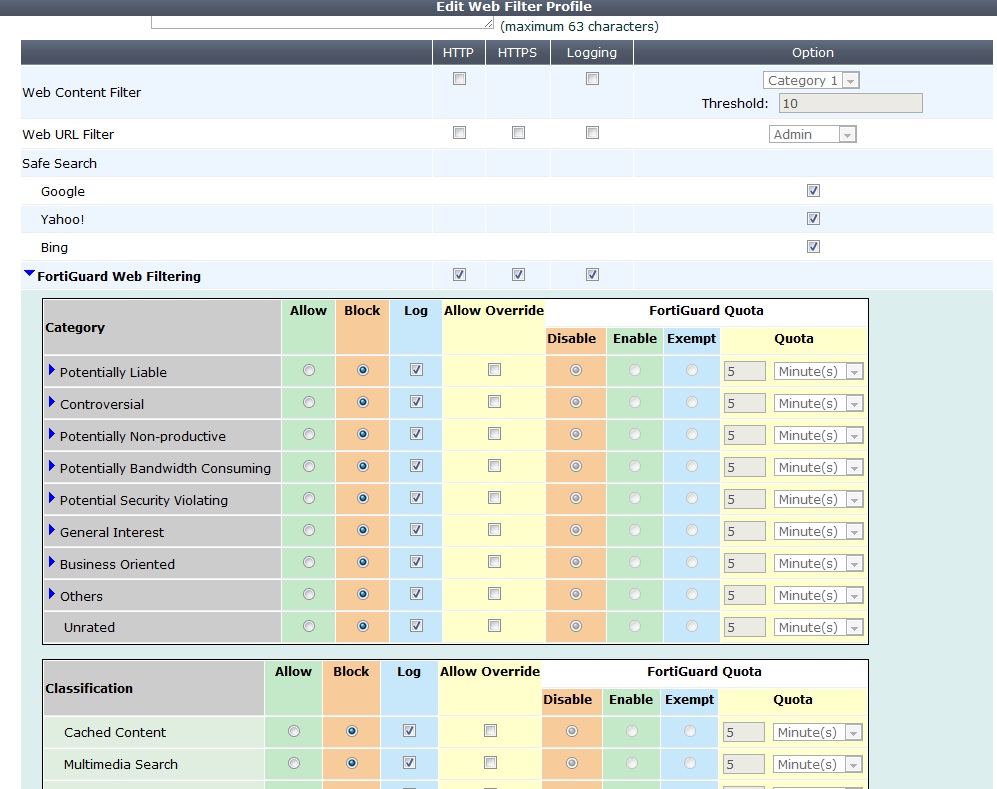Open the Admin dropdown for Web URL Filter
This screenshot has height=789, width=997.
(x=812, y=134)
